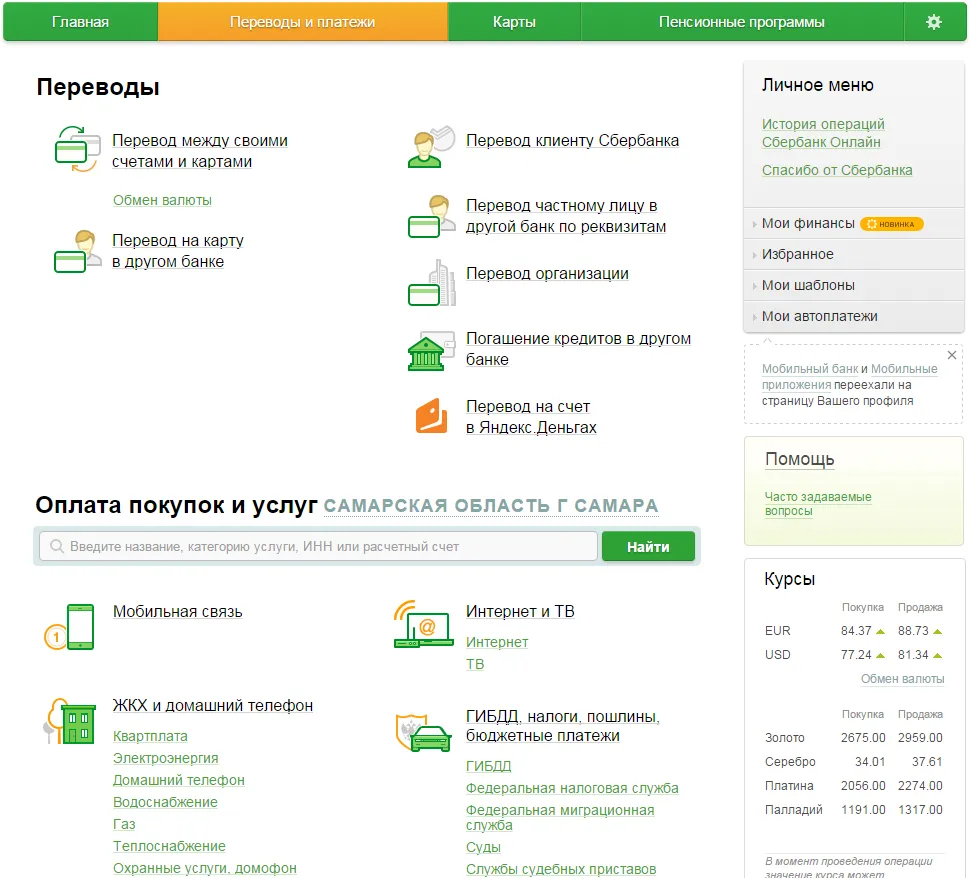Click the orange Yandex.Money wallet icon
971x878 pixels.
click(431, 416)
